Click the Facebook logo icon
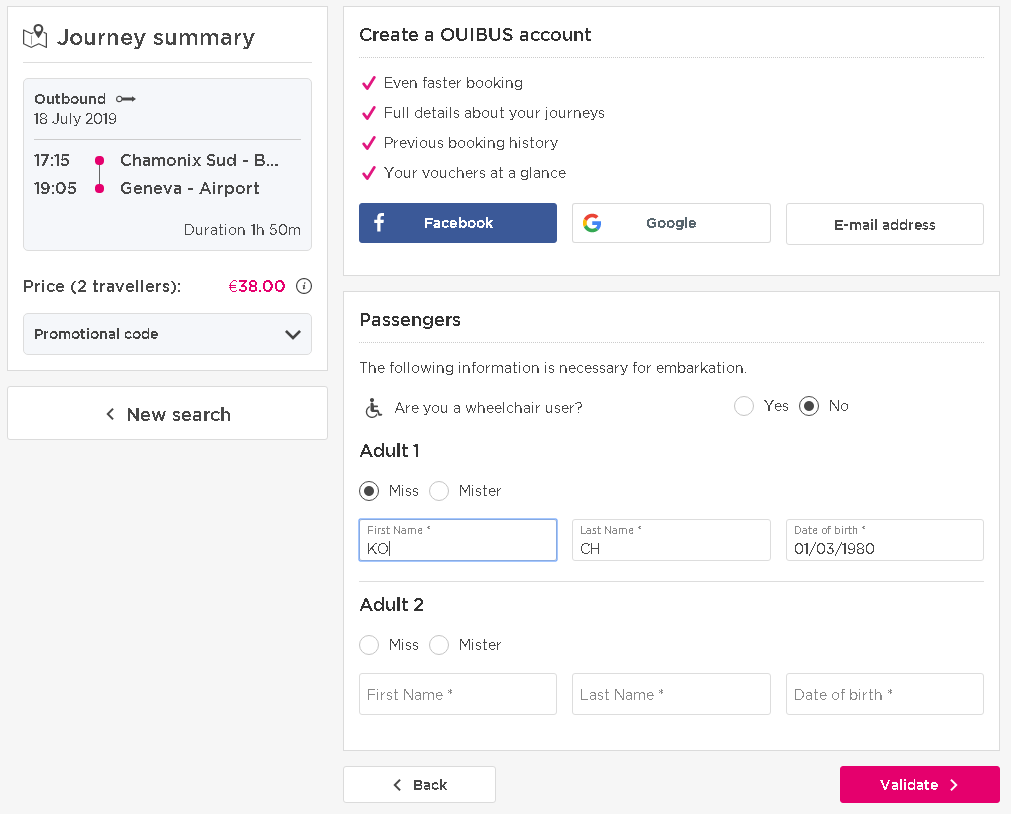Screen dimensions: 1011x814 379,223
